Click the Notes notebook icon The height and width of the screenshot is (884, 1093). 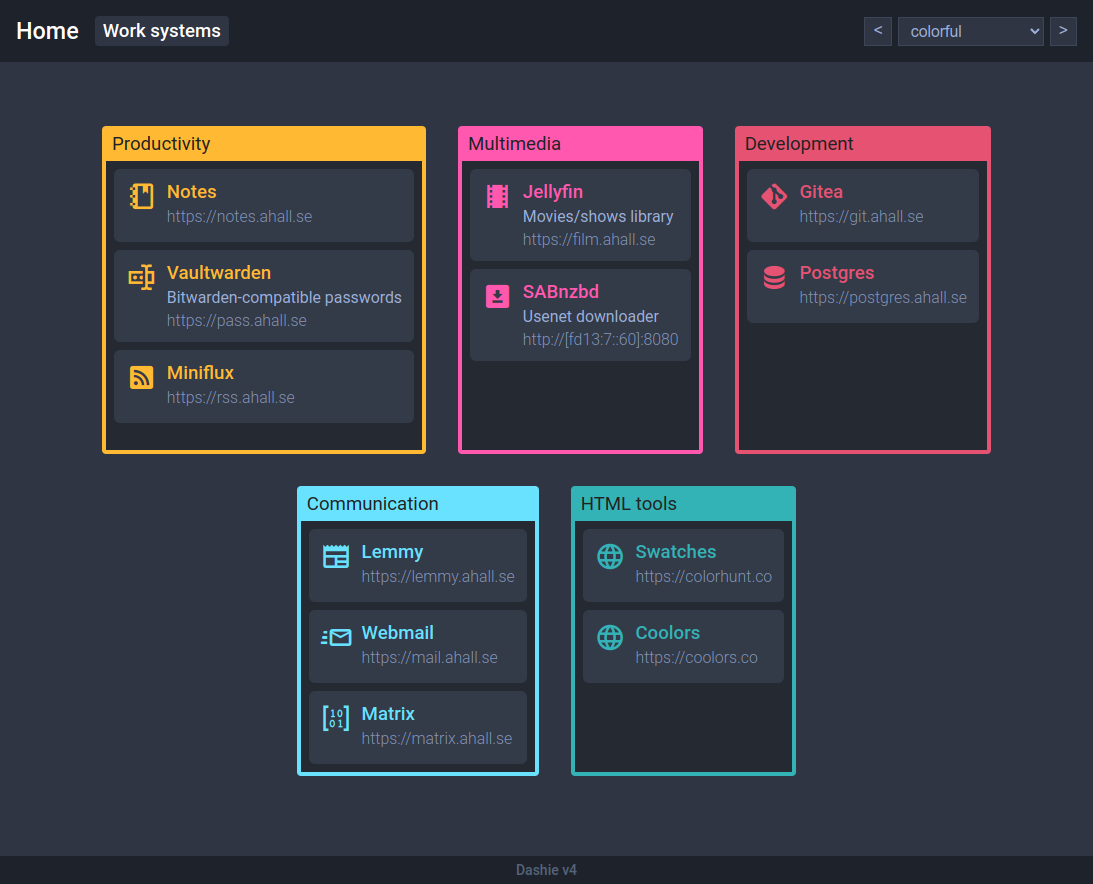coord(142,196)
